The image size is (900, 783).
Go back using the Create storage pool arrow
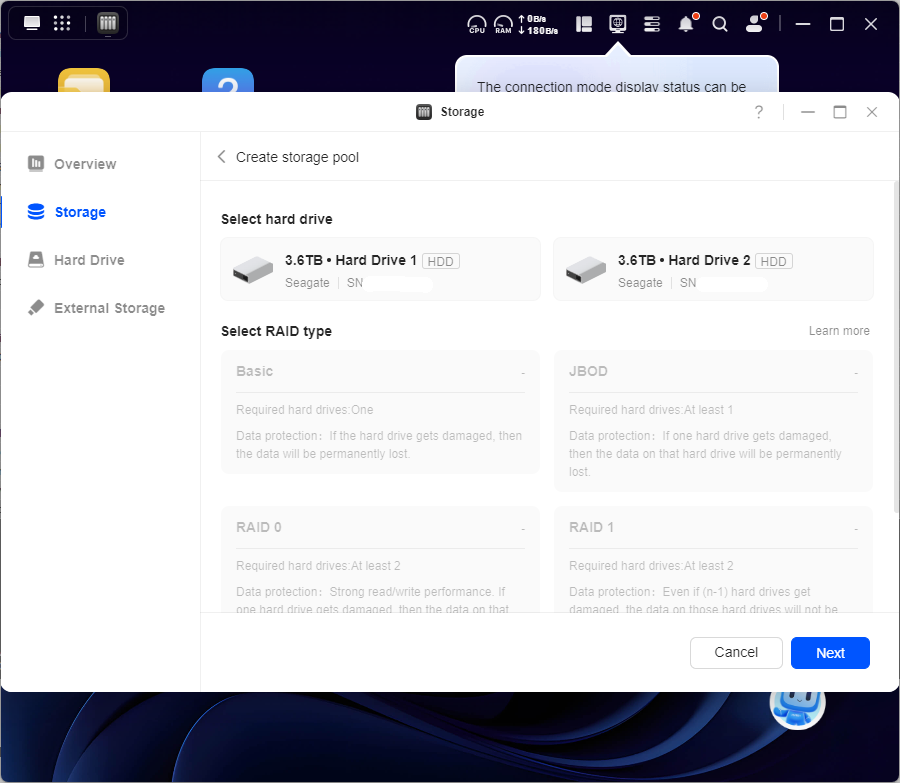pyautogui.click(x=222, y=157)
